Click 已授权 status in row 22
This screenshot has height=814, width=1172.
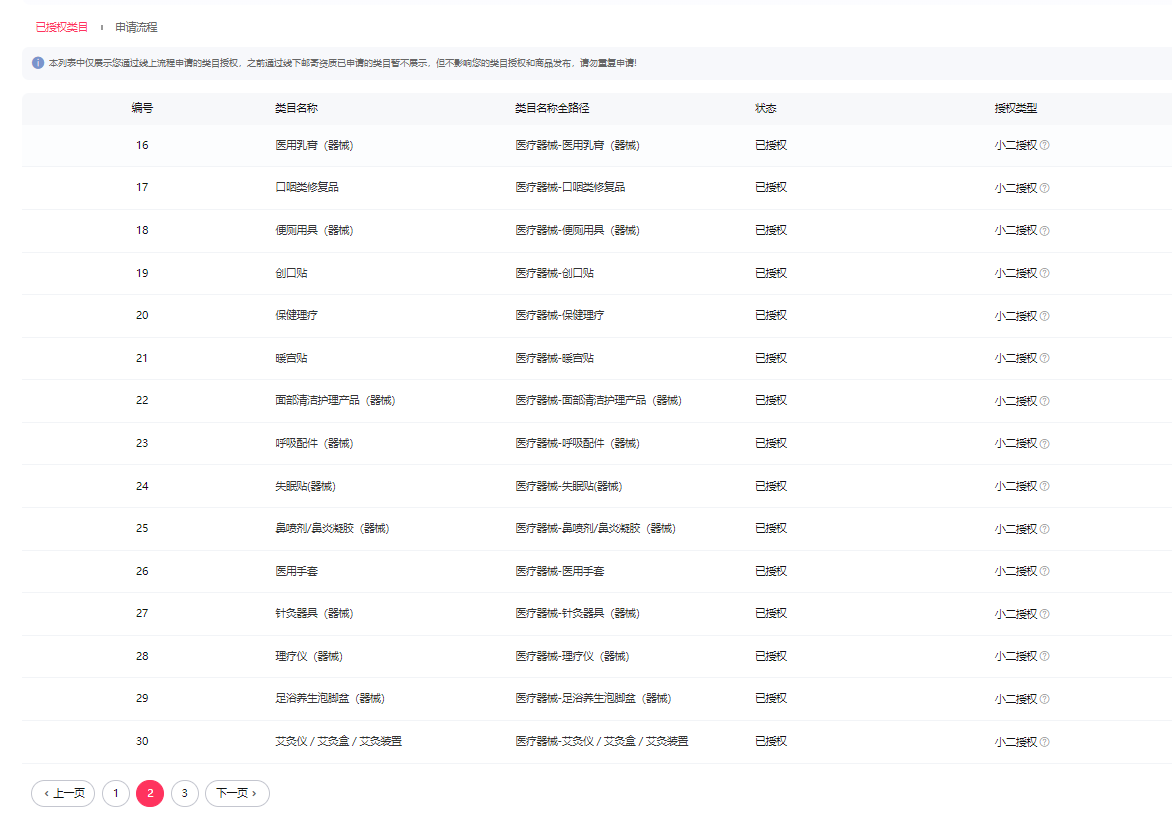click(771, 400)
